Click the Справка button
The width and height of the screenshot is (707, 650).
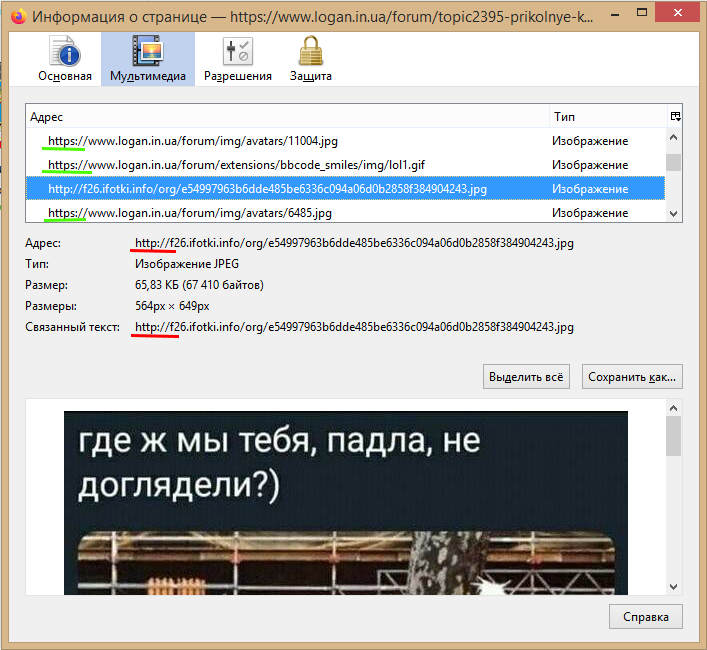click(x=646, y=617)
